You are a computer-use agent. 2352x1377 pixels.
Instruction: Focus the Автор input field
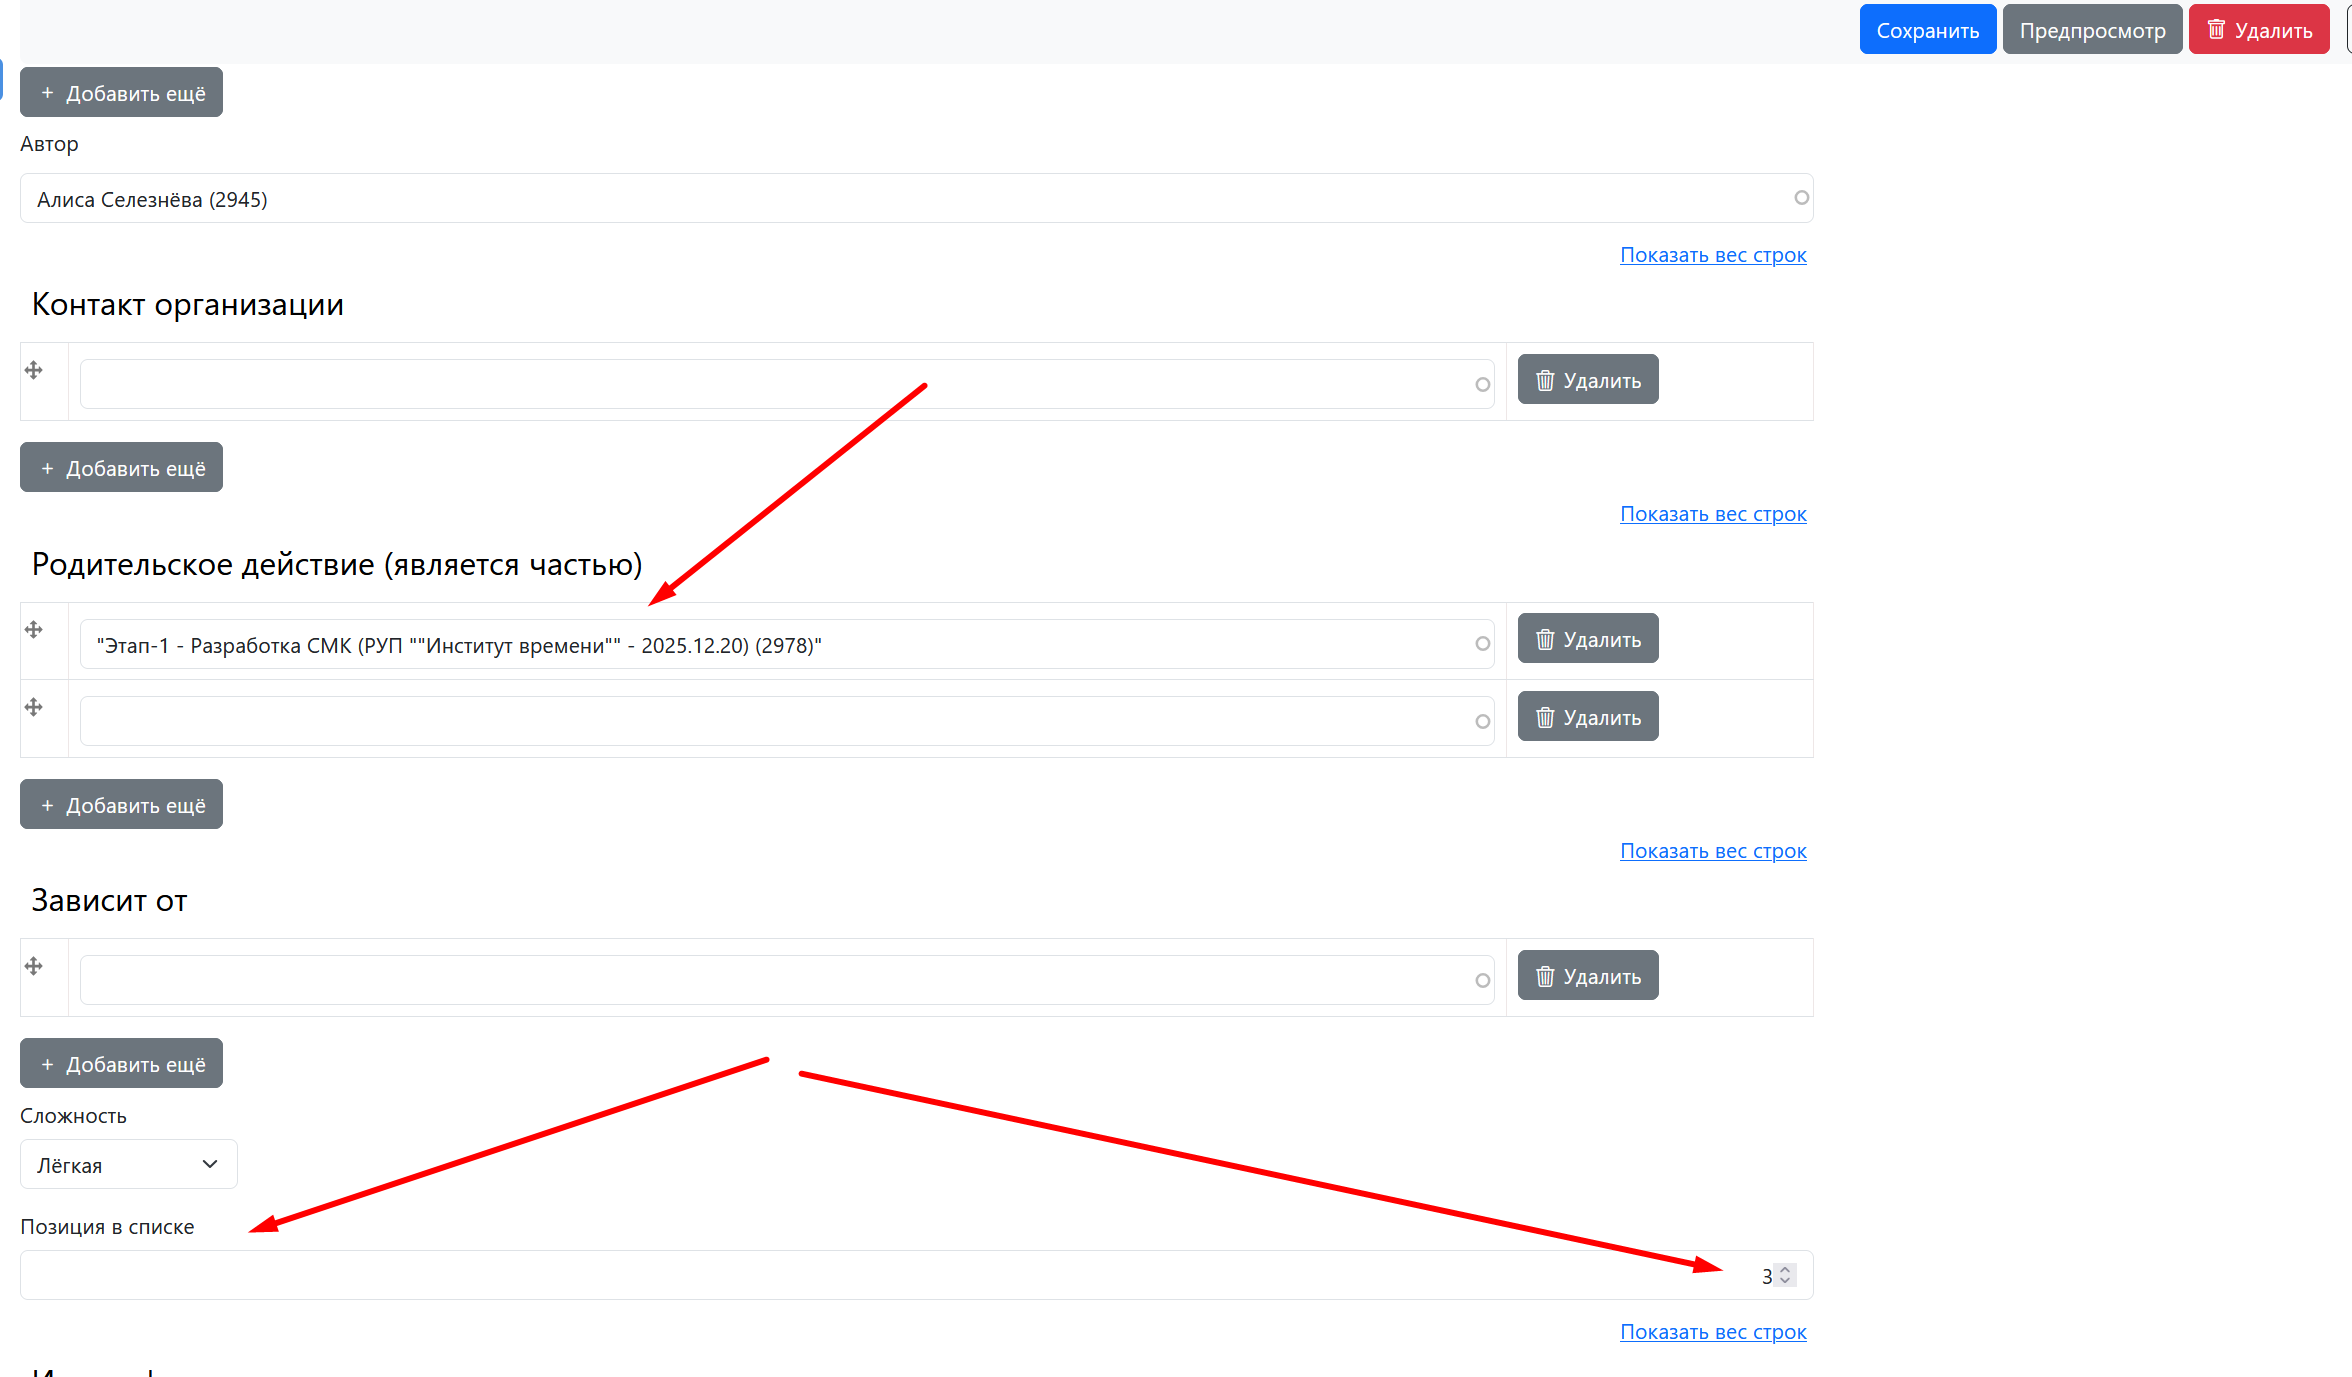tap(900, 199)
